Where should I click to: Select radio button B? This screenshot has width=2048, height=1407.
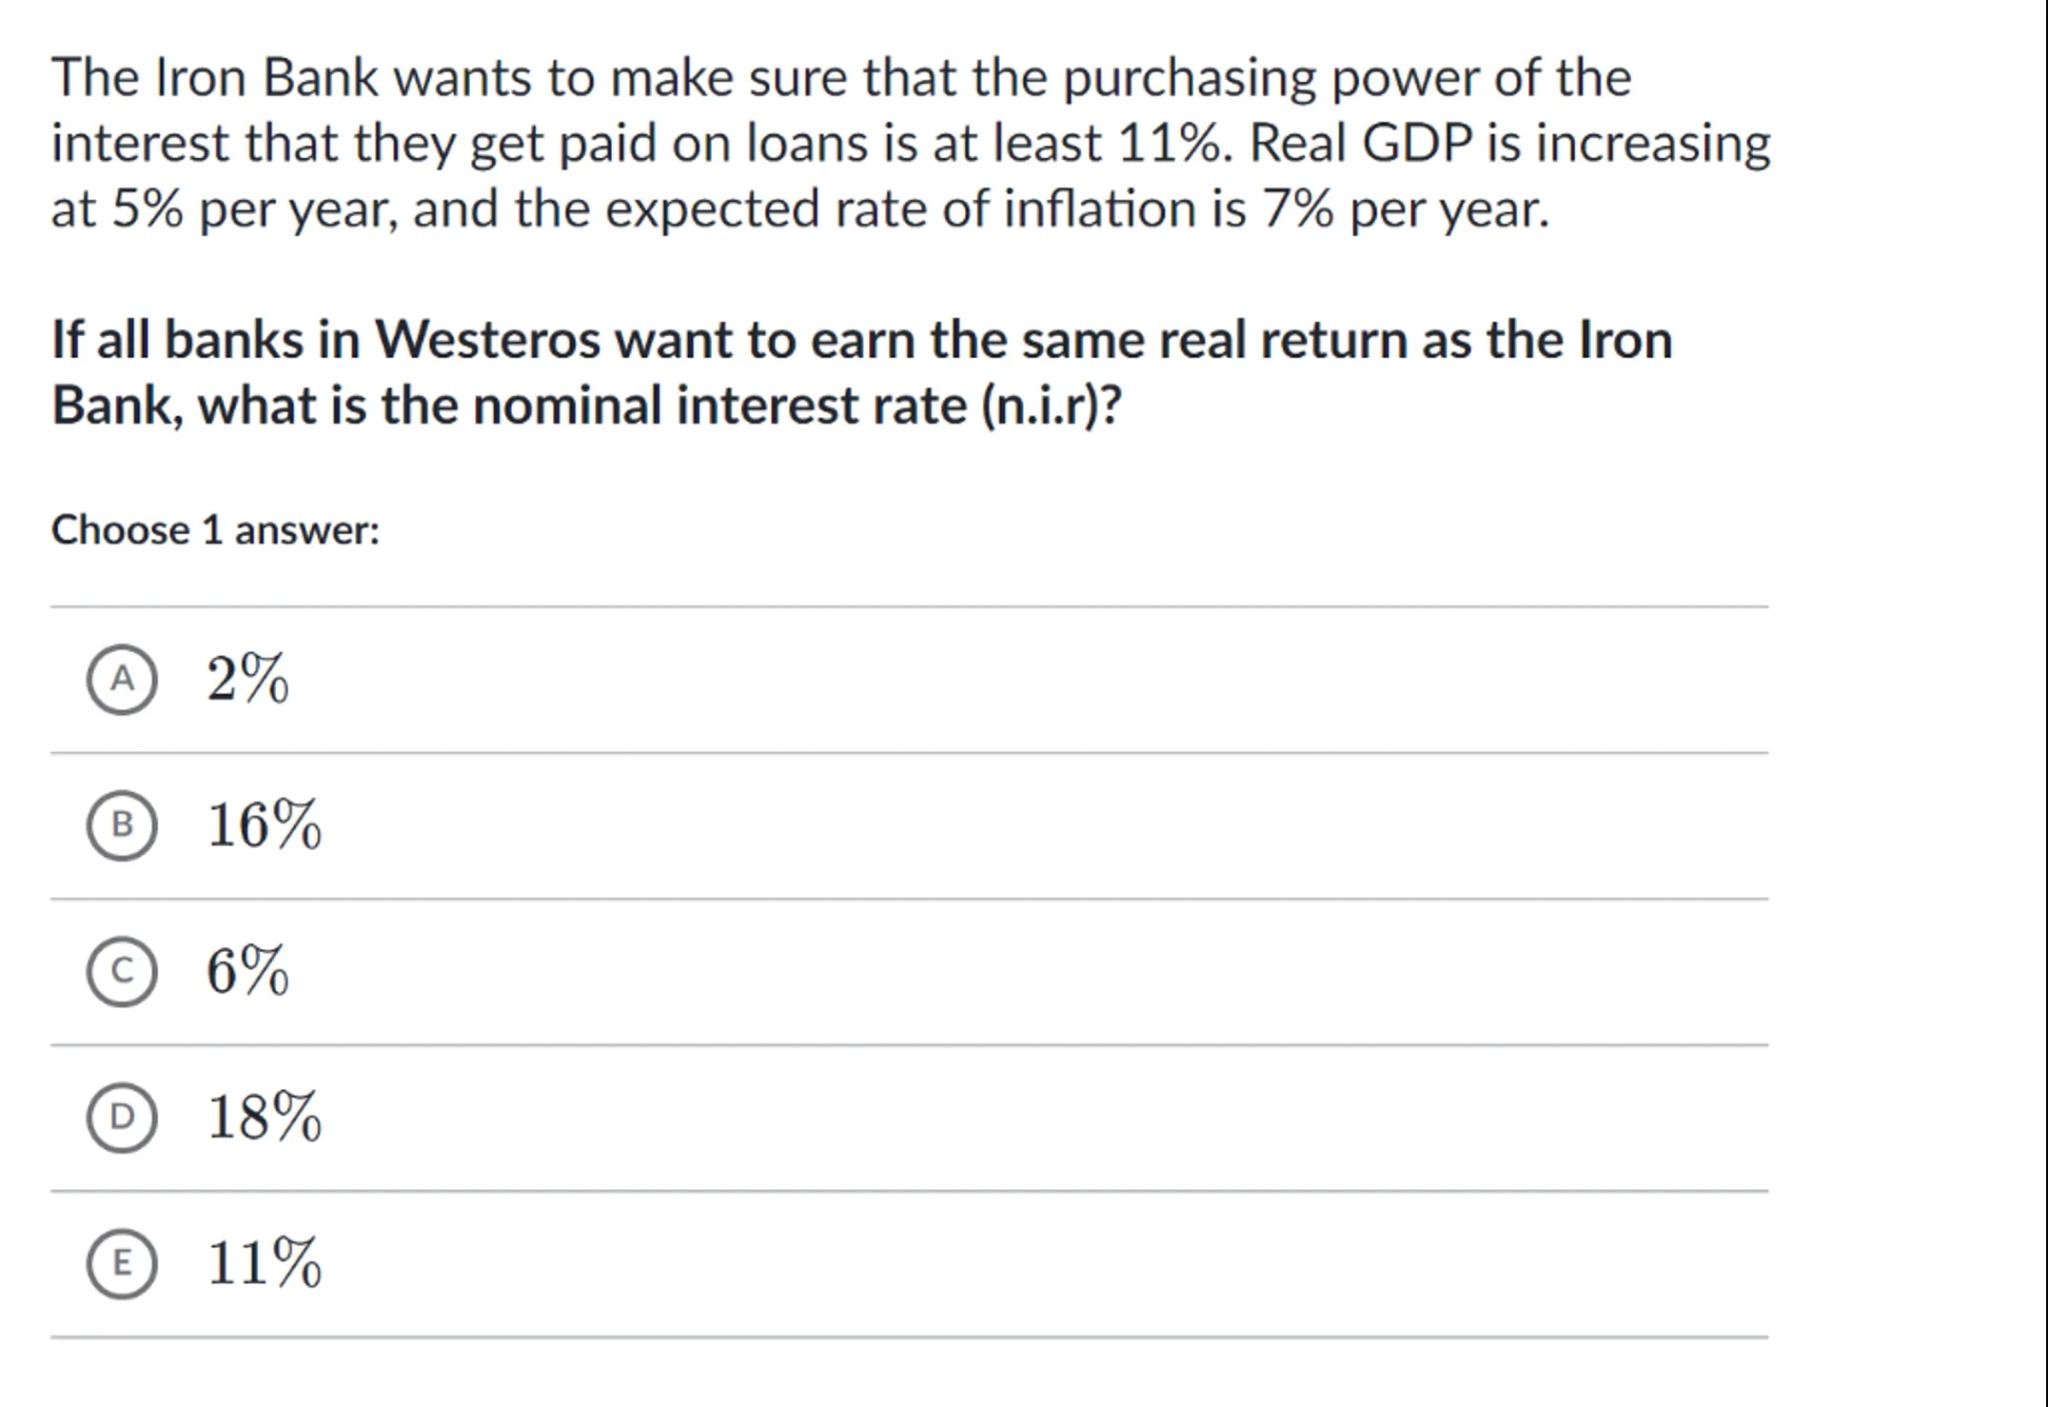121,825
